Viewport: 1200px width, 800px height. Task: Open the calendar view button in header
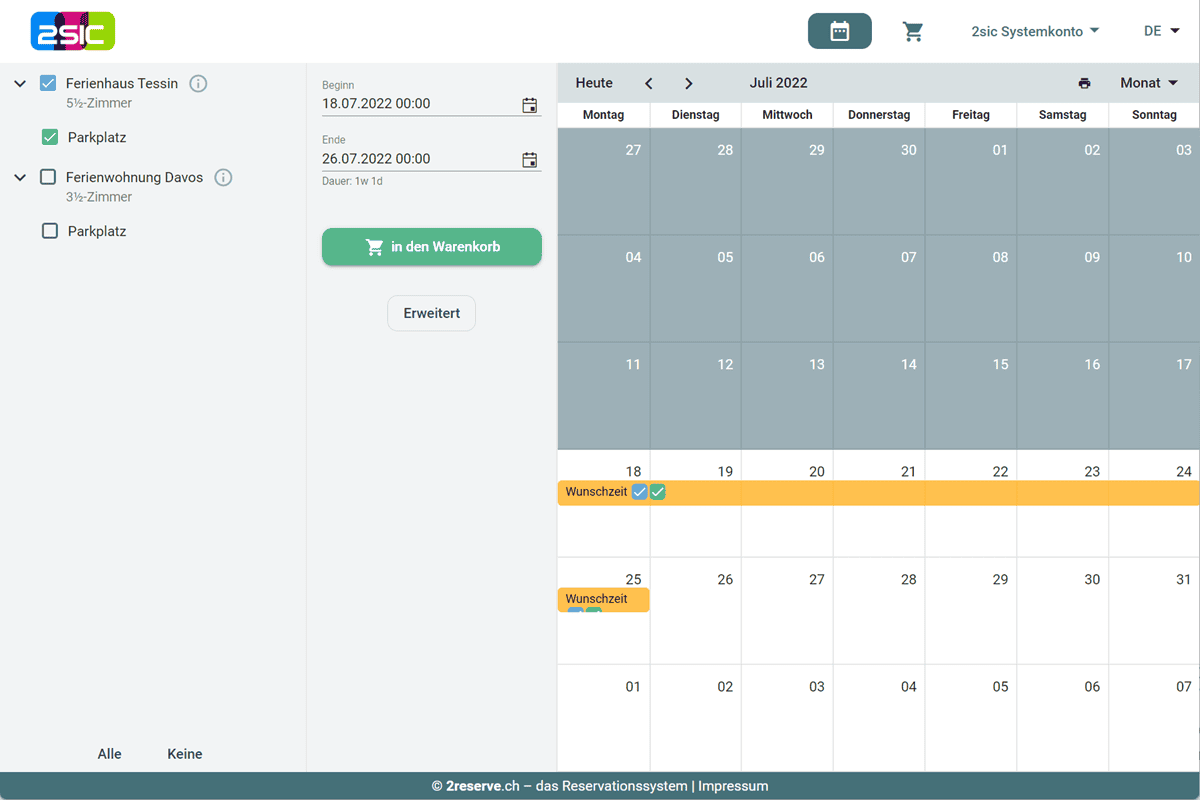(839, 31)
